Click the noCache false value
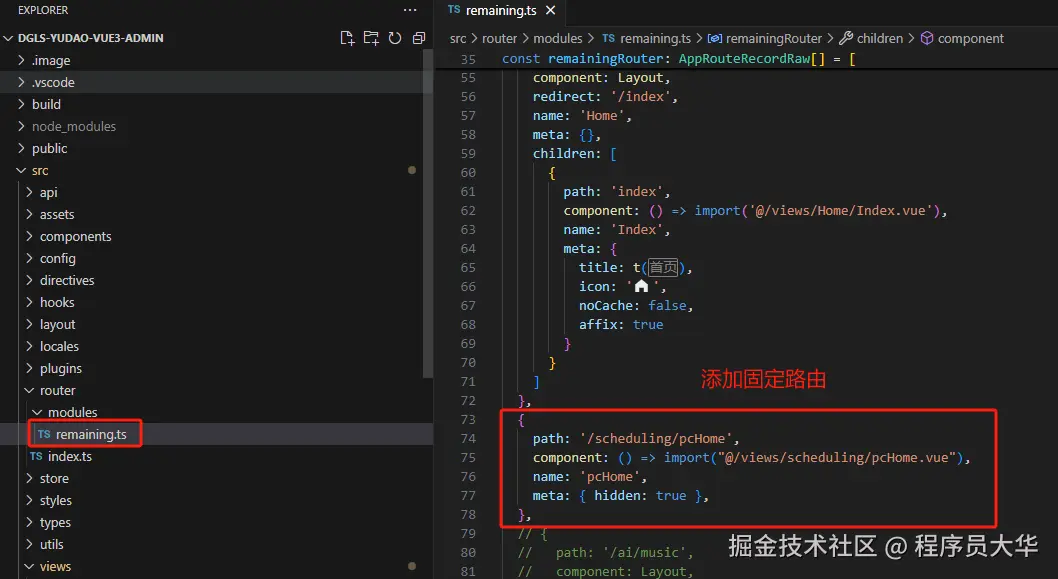Viewport: 1058px width, 579px height. (667, 306)
